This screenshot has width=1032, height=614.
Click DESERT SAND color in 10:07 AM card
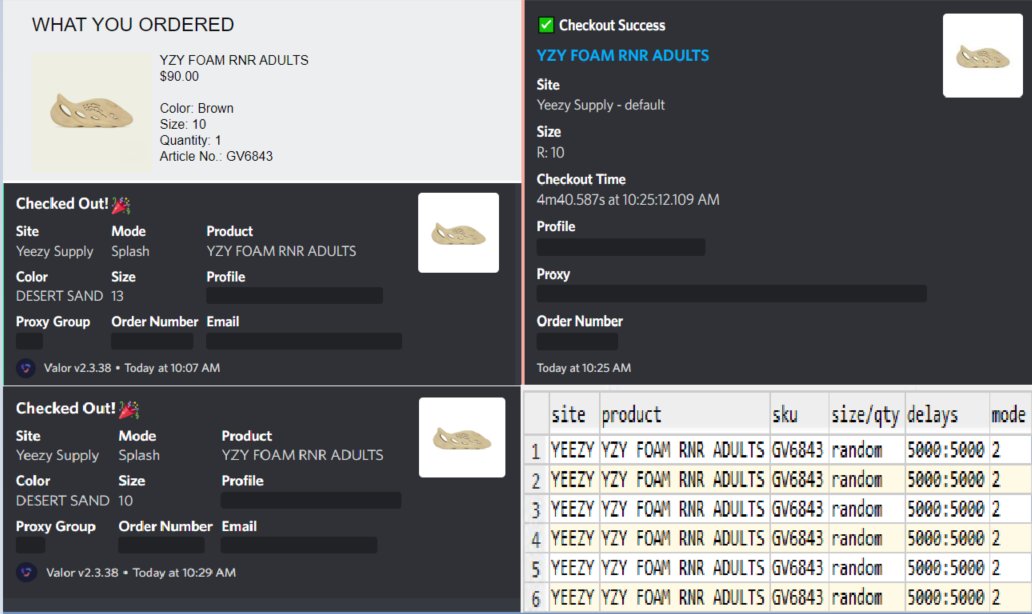(59, 296)
